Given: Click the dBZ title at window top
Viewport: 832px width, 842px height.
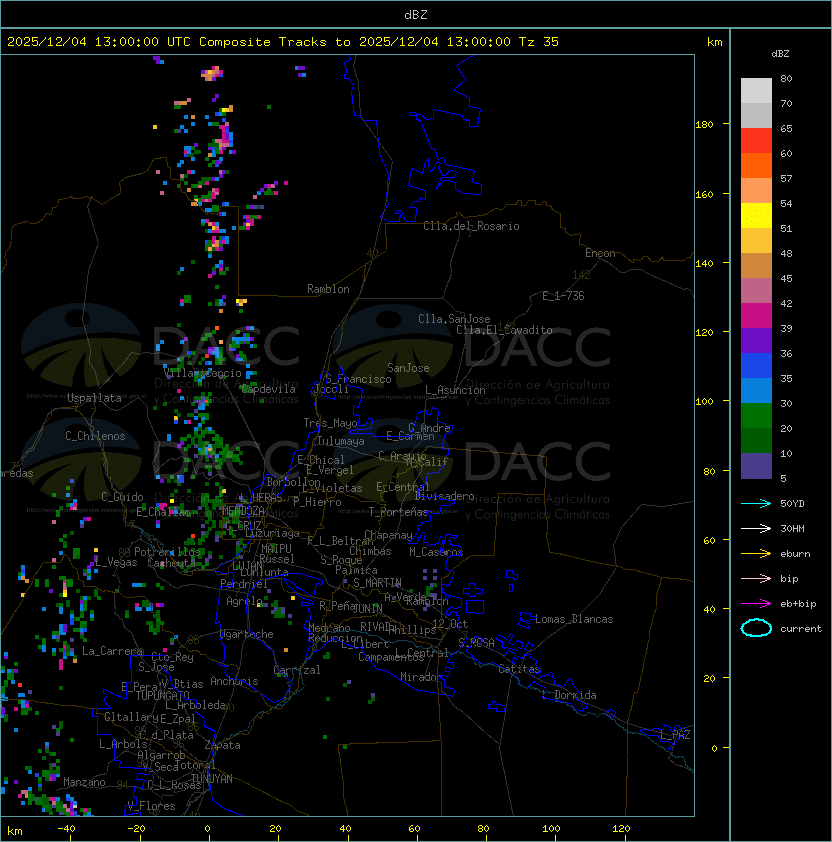Looking at the screenshot, I should click(x=416, y=15).
